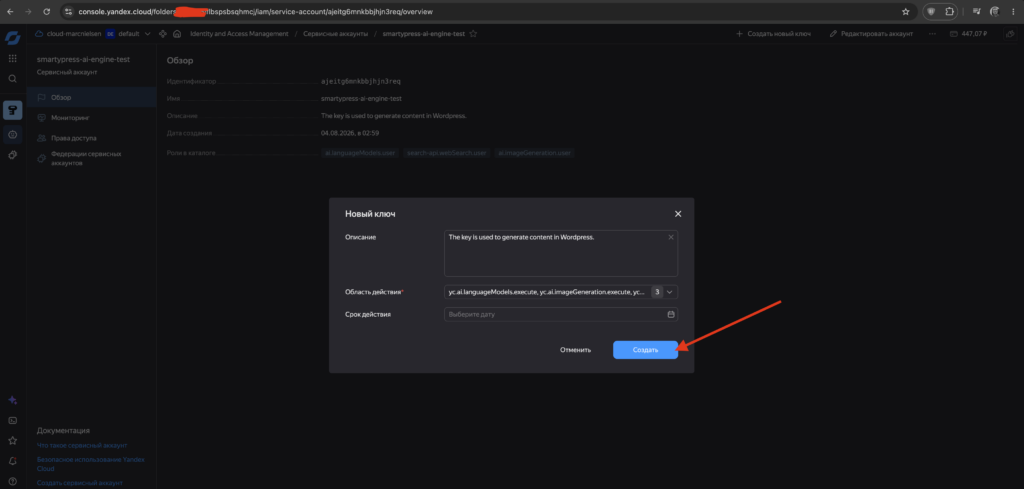
Task: Launch the Cloud Shell terminal icon
Action: pyautogui.click(x=12, y=420)
